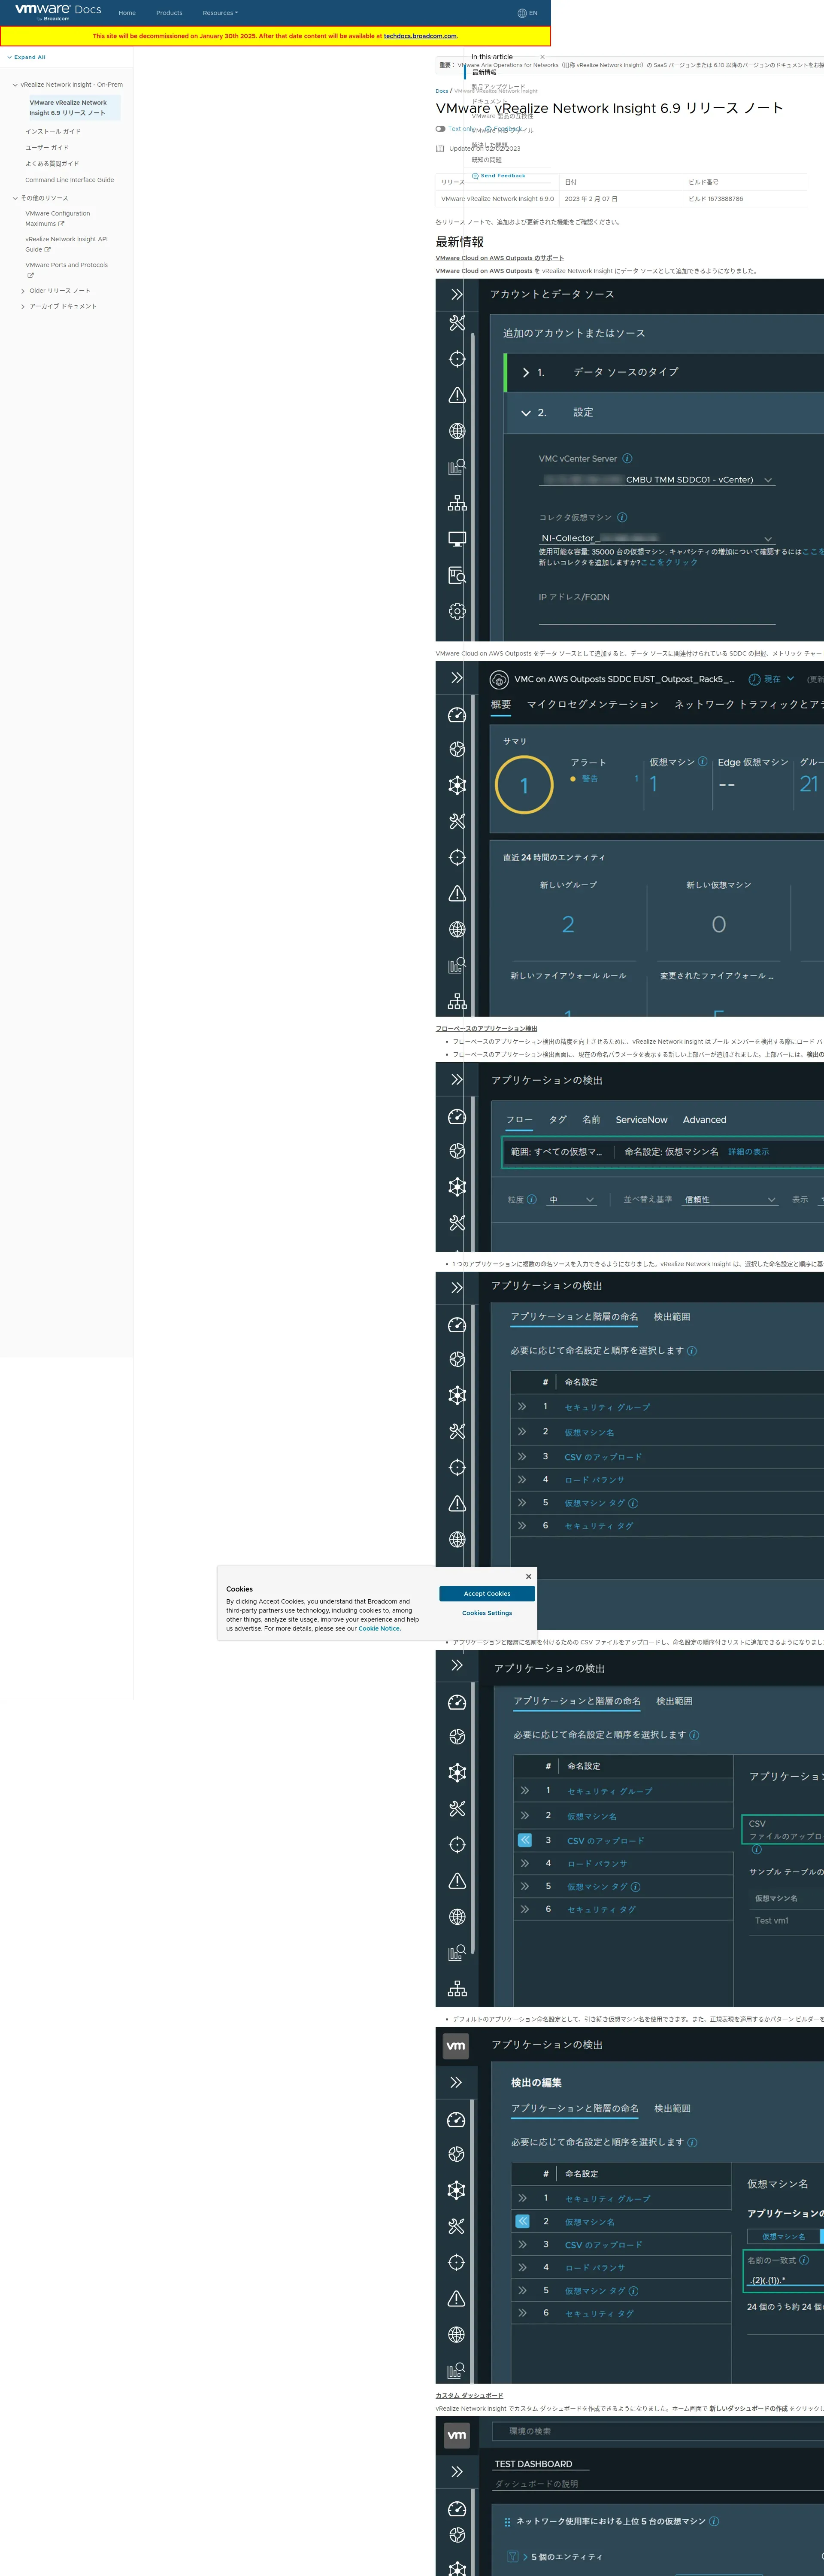824x2576 pixels.
Task: Click the Send Feedback icon link
Action: (x=475, y=175)
